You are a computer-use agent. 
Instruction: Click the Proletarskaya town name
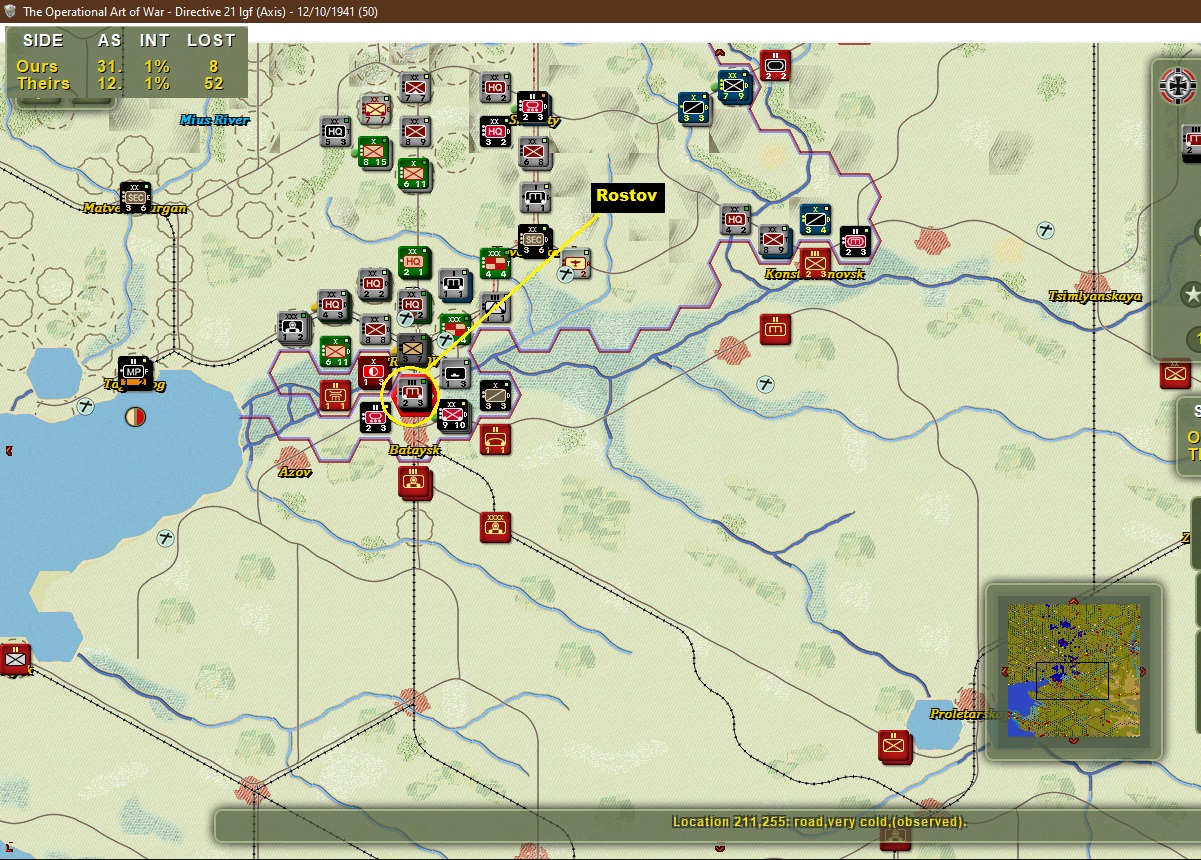[969, 714]
